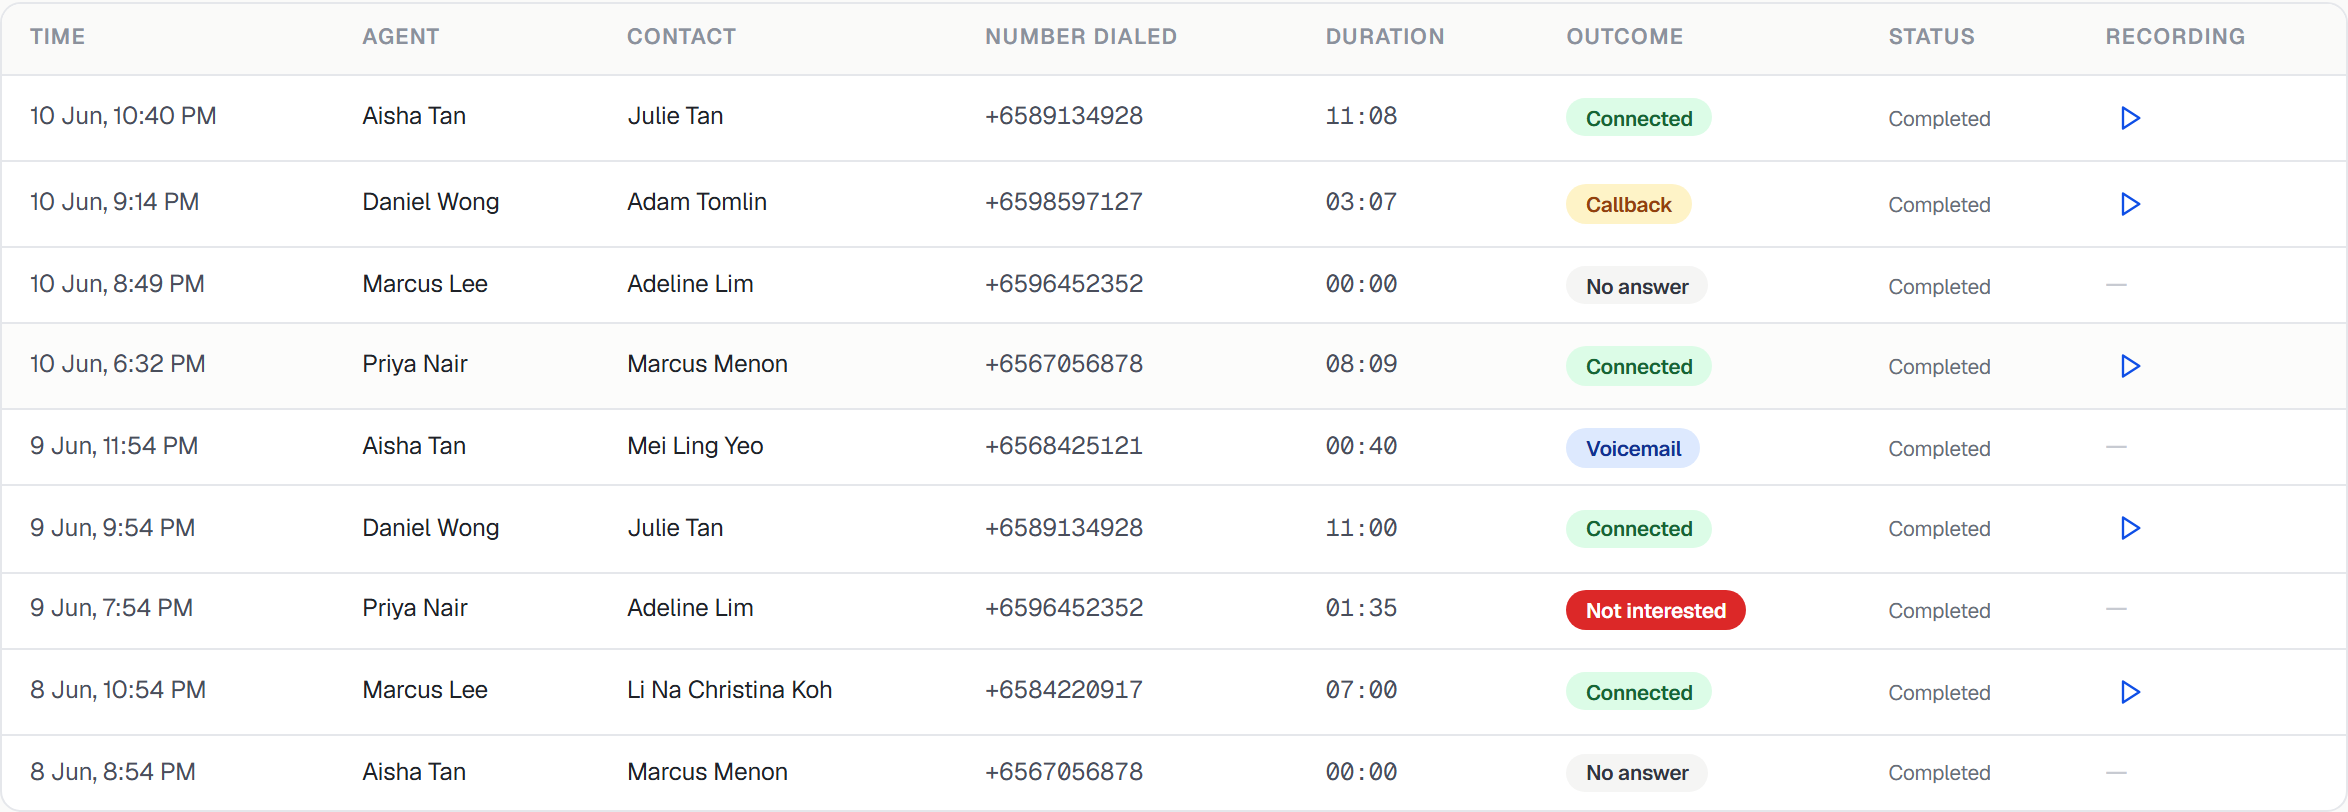Image resolution: width=2348 pixels, height=812 pixels.
Task: Click the STATUS column header
Action: click(1931, 37)
